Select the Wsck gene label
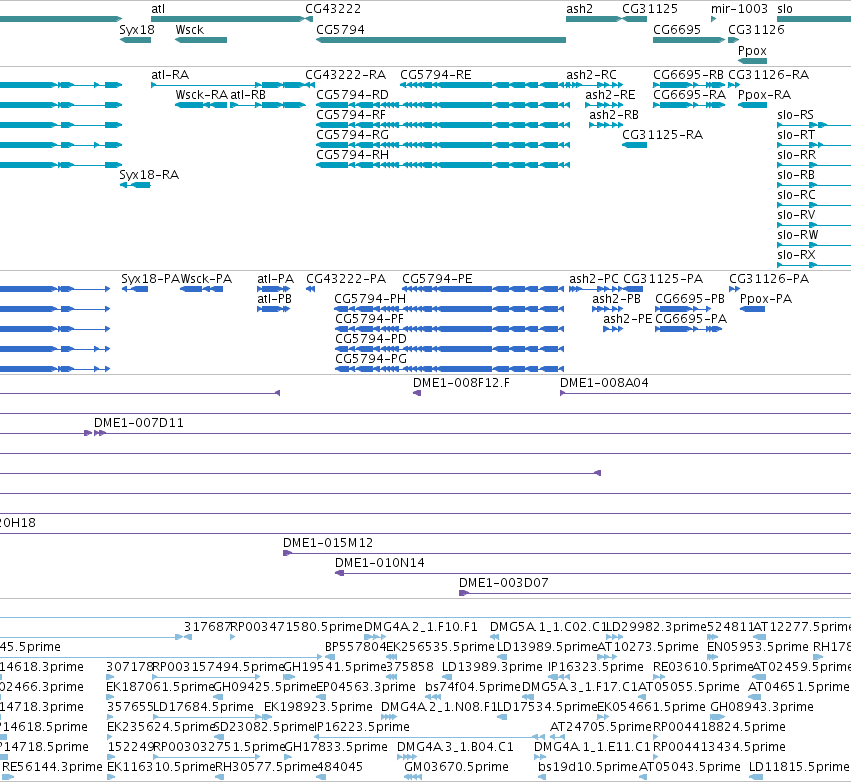 (189, 29)
